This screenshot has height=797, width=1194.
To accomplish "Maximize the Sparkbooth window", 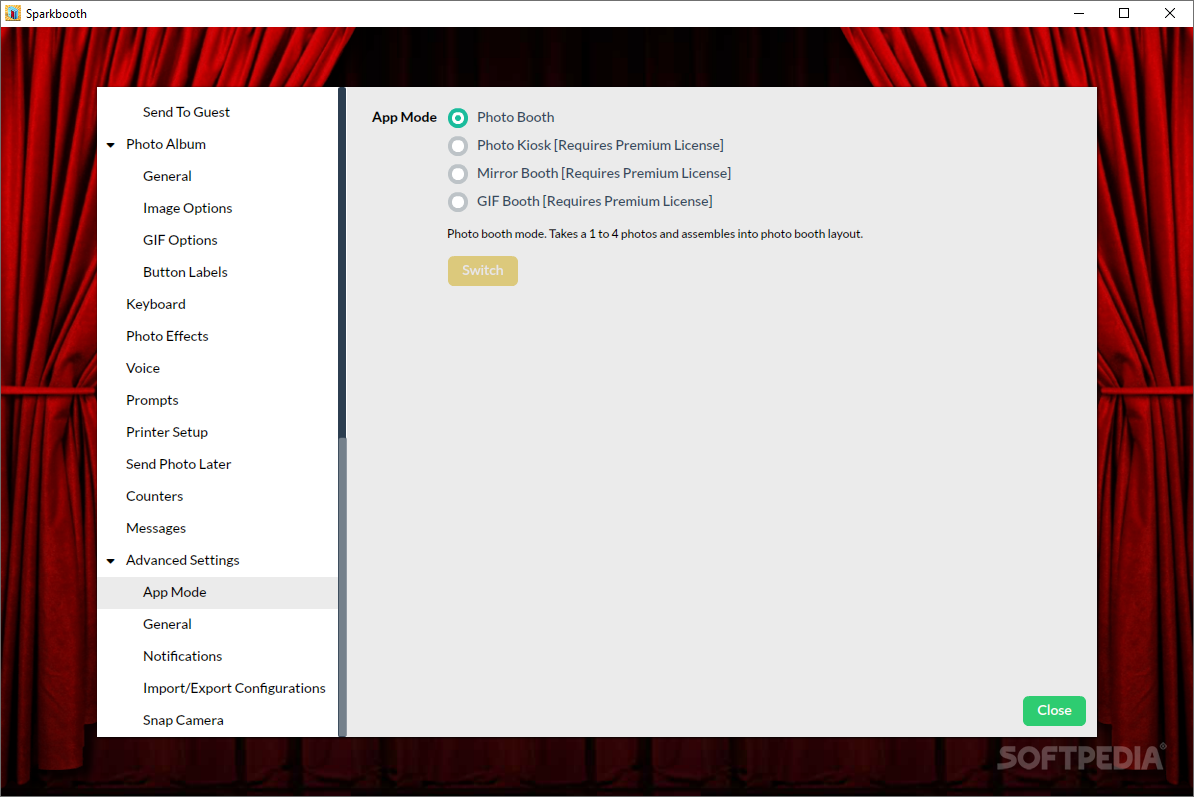I will pyautogui.click(x=1124, y=13).
